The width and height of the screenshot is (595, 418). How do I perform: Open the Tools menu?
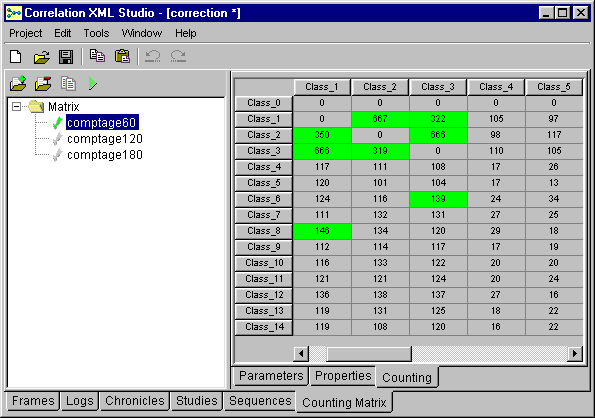pos(96,33)
